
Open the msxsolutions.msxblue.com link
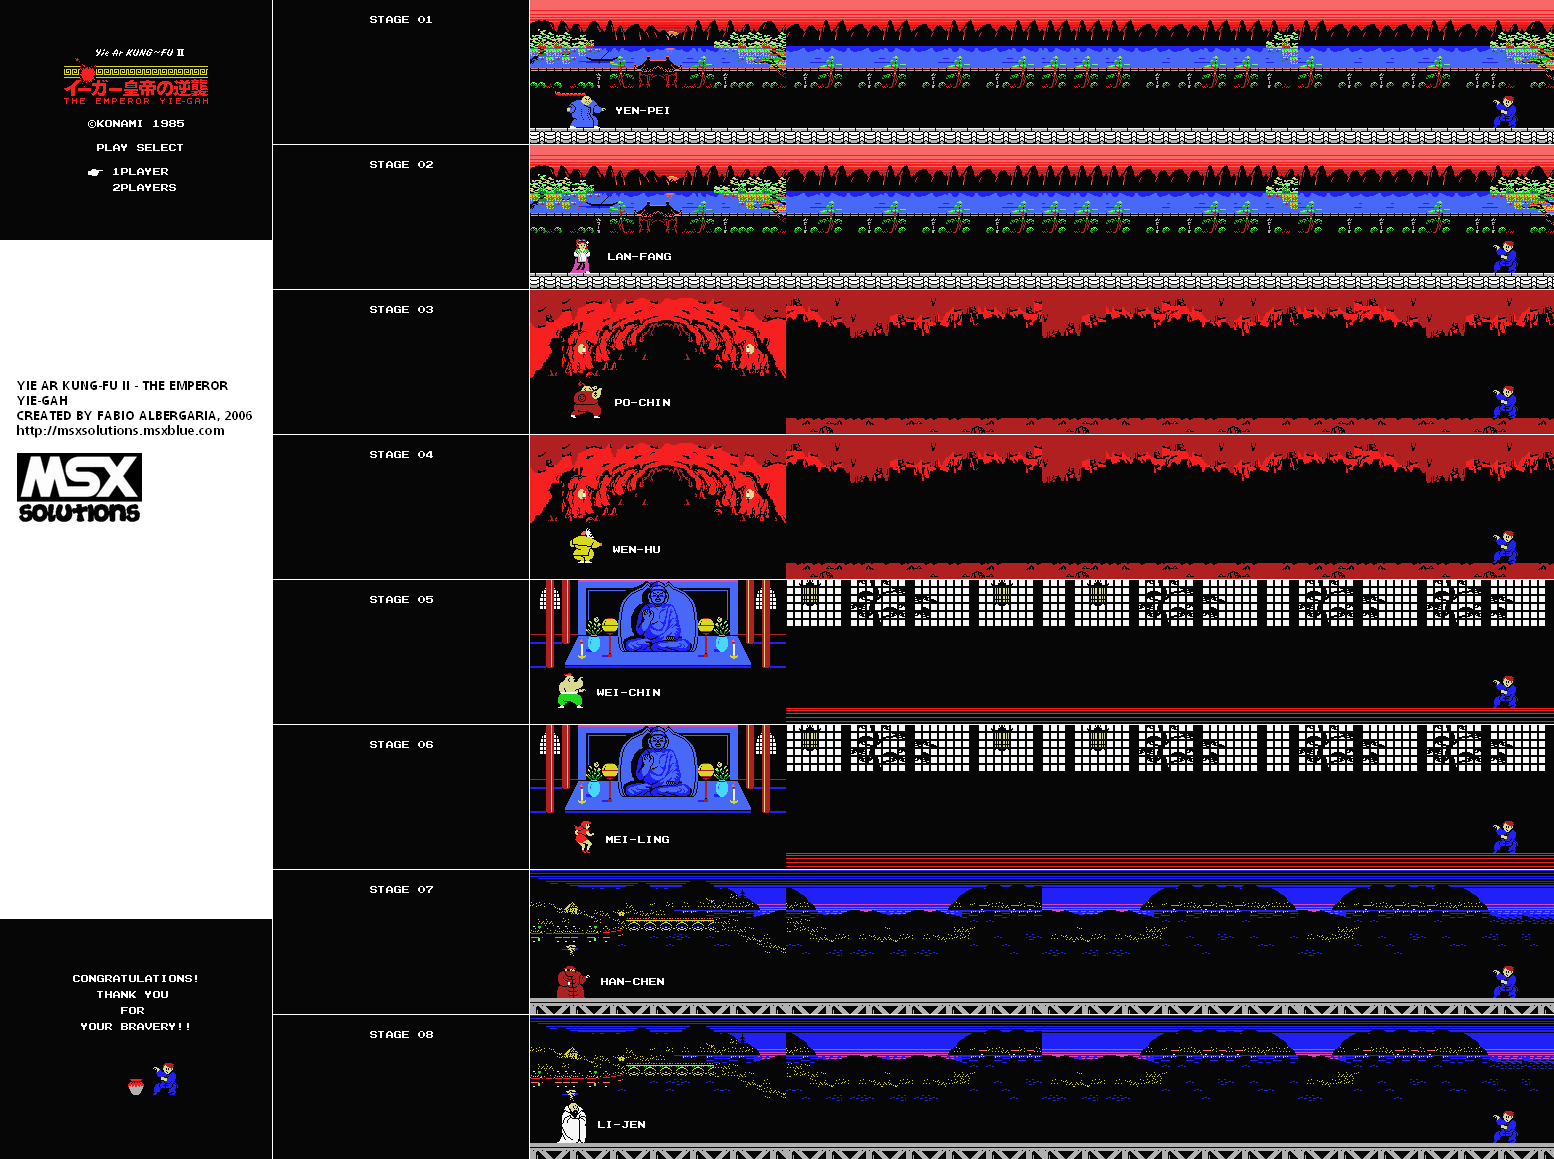pos(120,431)
